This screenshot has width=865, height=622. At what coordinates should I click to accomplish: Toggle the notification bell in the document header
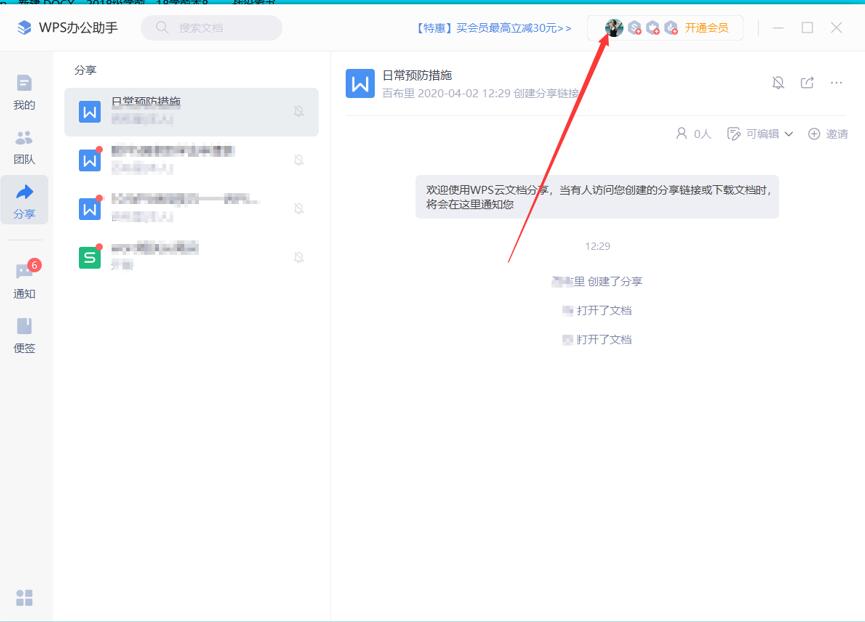pyautogui.click(x=778, y=83)
